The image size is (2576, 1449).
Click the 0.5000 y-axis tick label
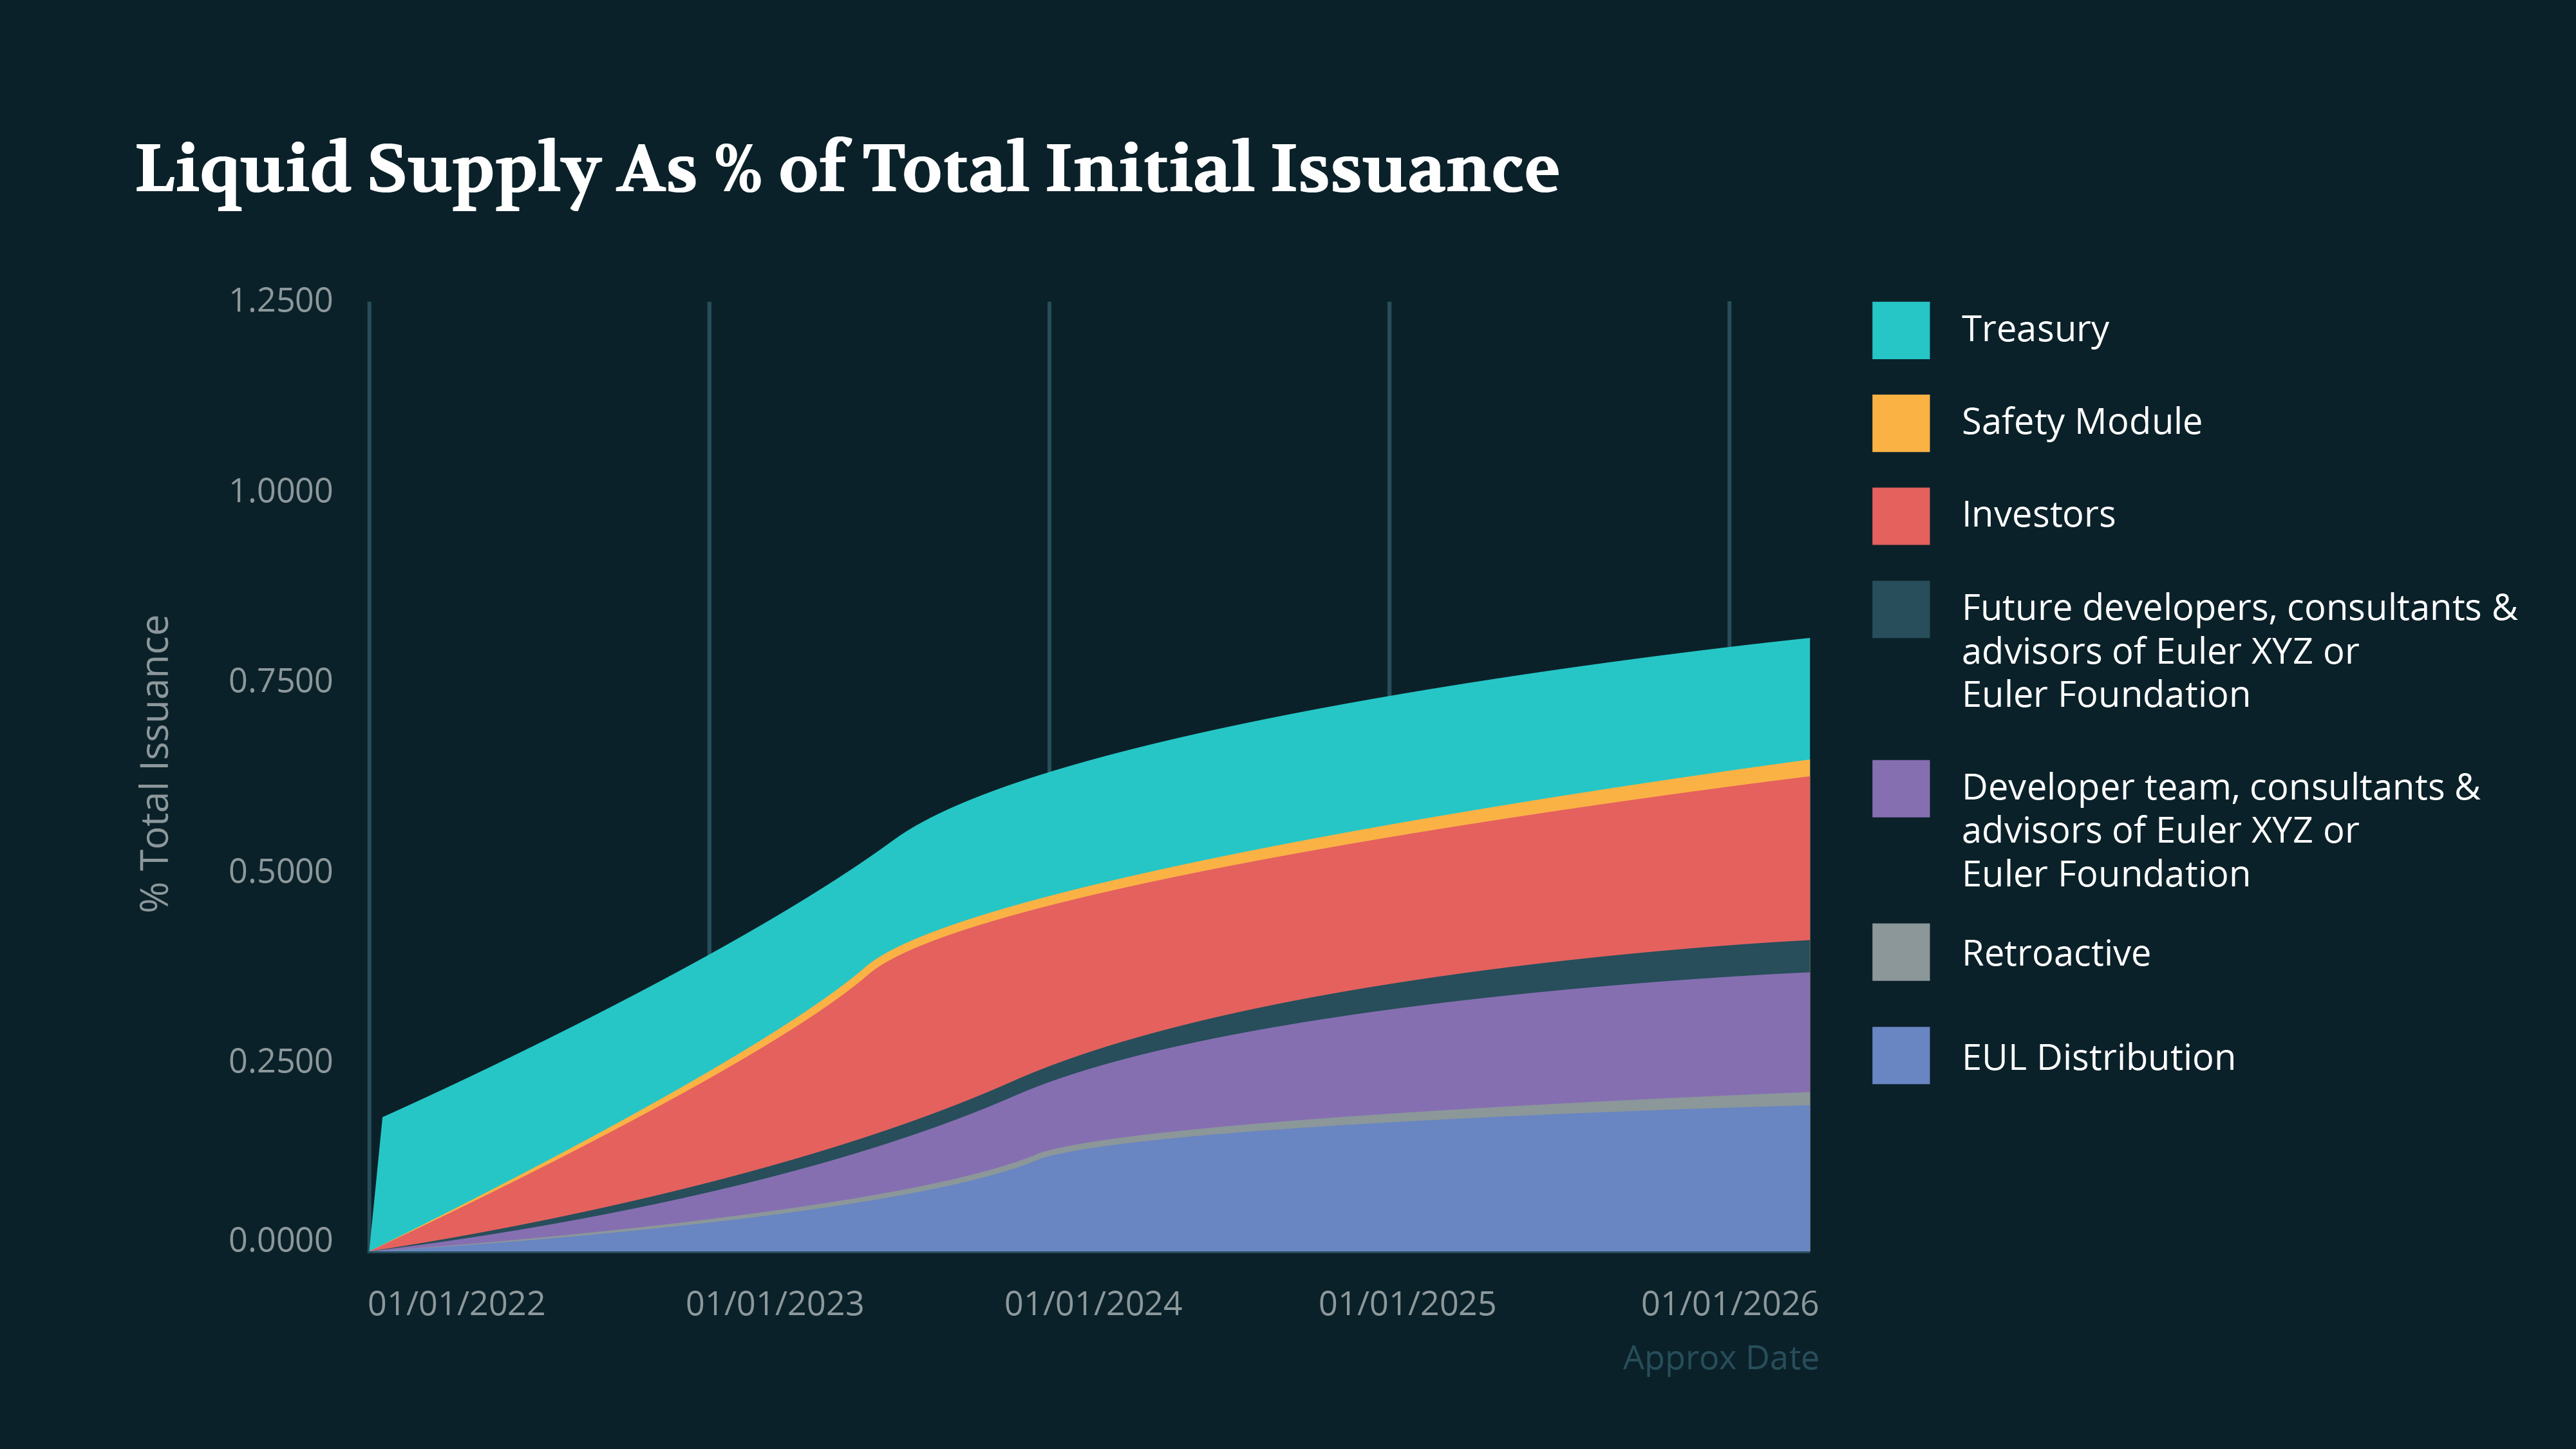pos(283,870)
